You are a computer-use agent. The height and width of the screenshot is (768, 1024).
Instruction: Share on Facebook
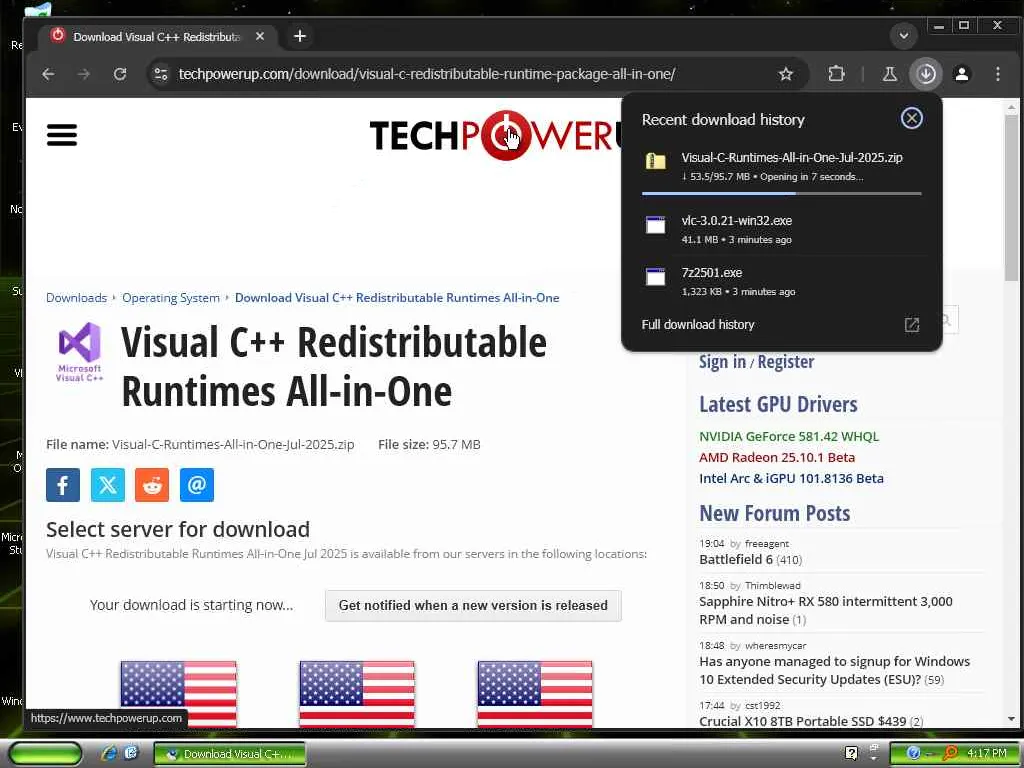(x=63, y=485)
